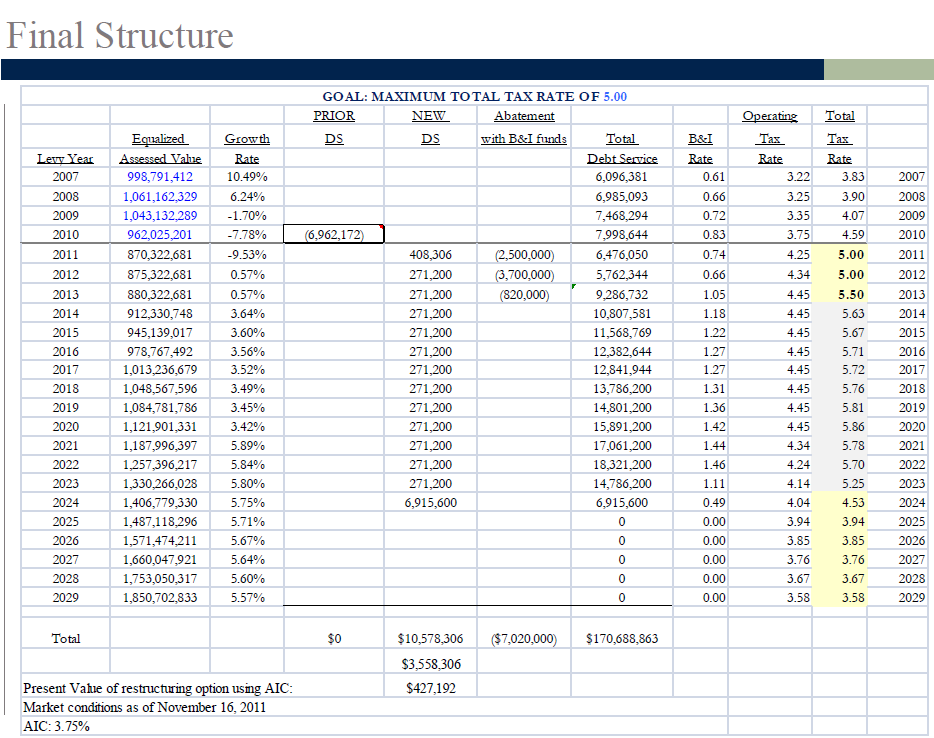Select the Growth Rate cell -9.53%
Screen dimensions: 934x738
point(247,255)
